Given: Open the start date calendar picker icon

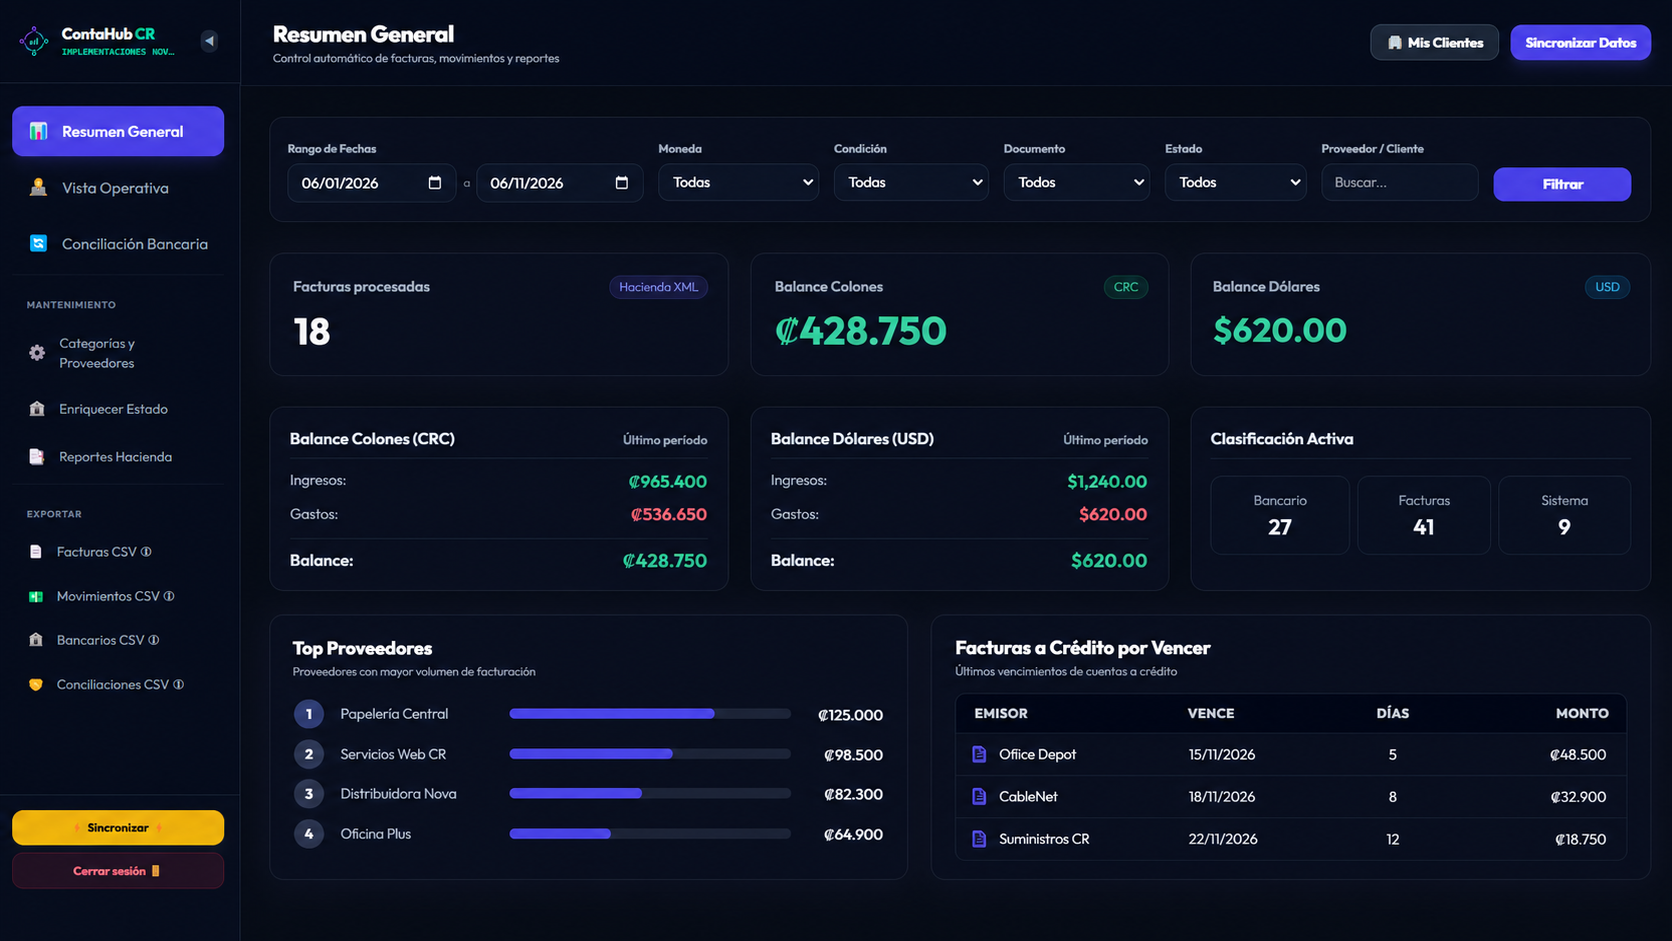Looking at the screenshot, I should [435, 183].
